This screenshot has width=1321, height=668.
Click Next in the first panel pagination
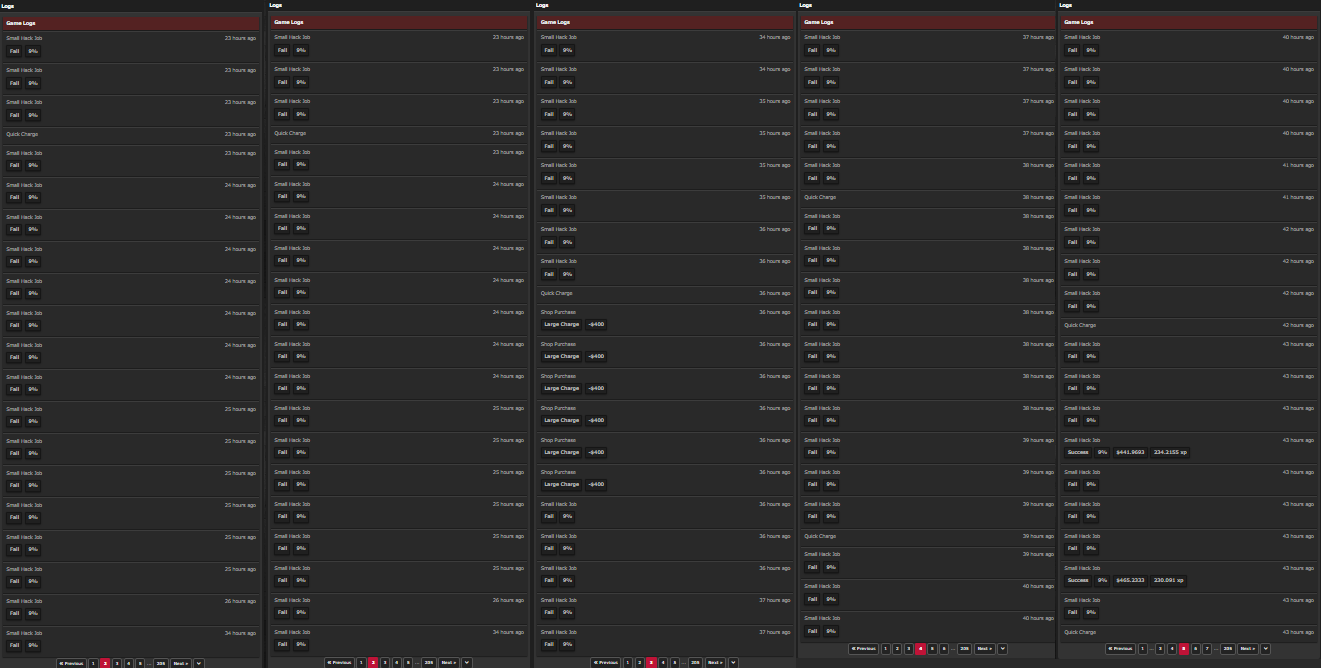[181, 663]
